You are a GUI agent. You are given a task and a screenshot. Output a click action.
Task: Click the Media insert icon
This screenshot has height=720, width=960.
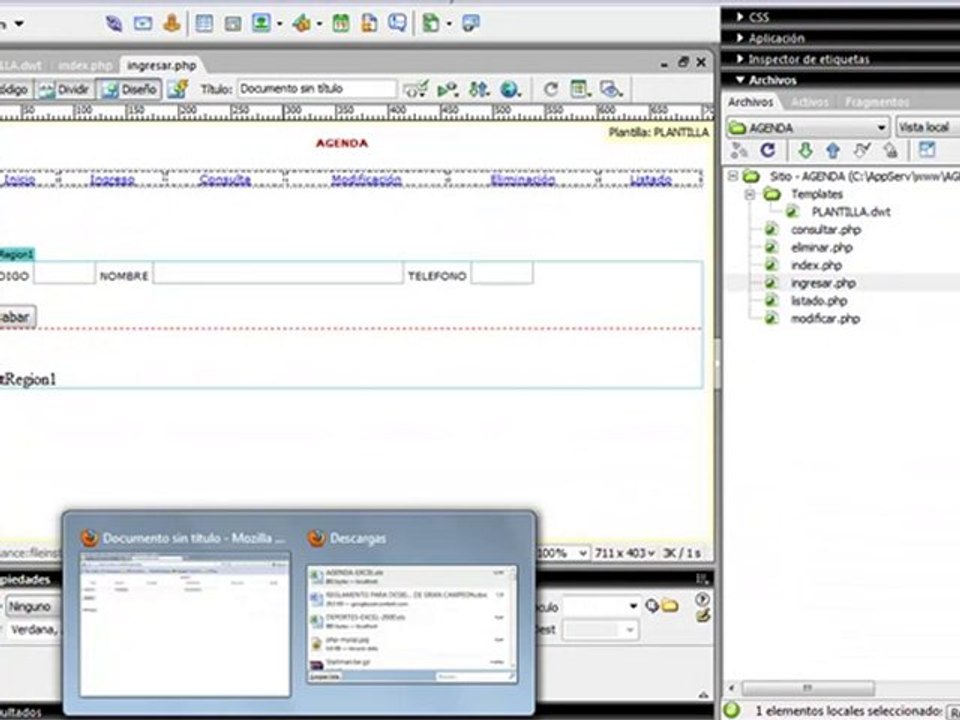click(x=301, y=24)
